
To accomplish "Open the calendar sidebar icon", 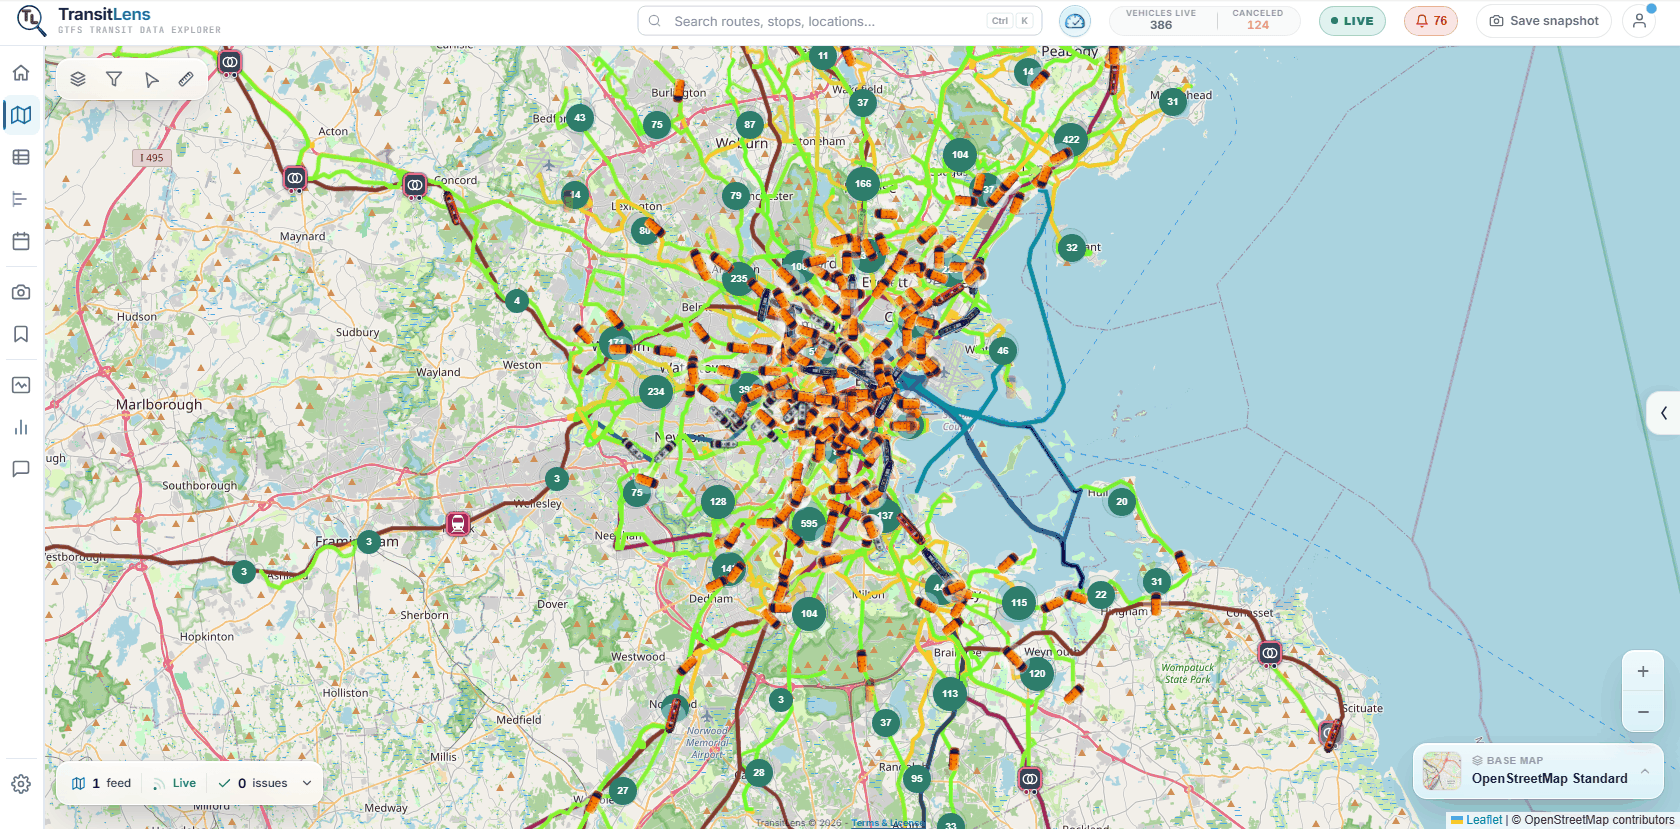I will pyautogui.click(x=21, y=241).
